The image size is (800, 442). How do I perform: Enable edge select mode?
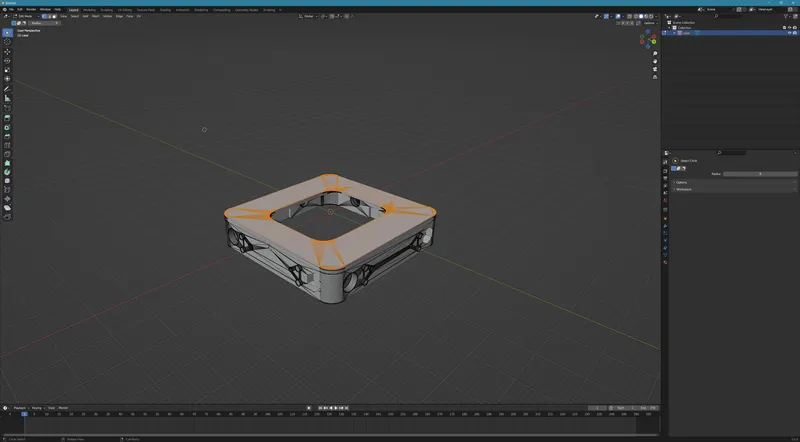click(x=49, y=16)
